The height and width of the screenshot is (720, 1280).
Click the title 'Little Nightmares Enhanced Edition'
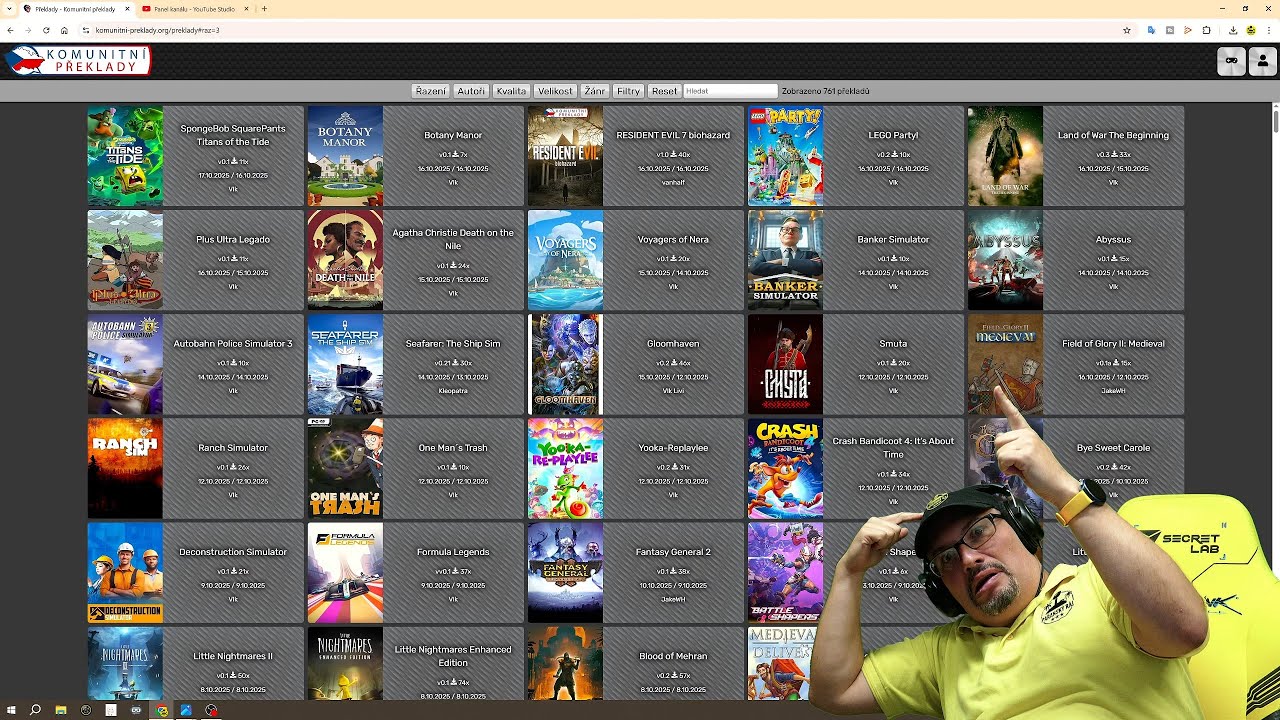pos(453,655)
